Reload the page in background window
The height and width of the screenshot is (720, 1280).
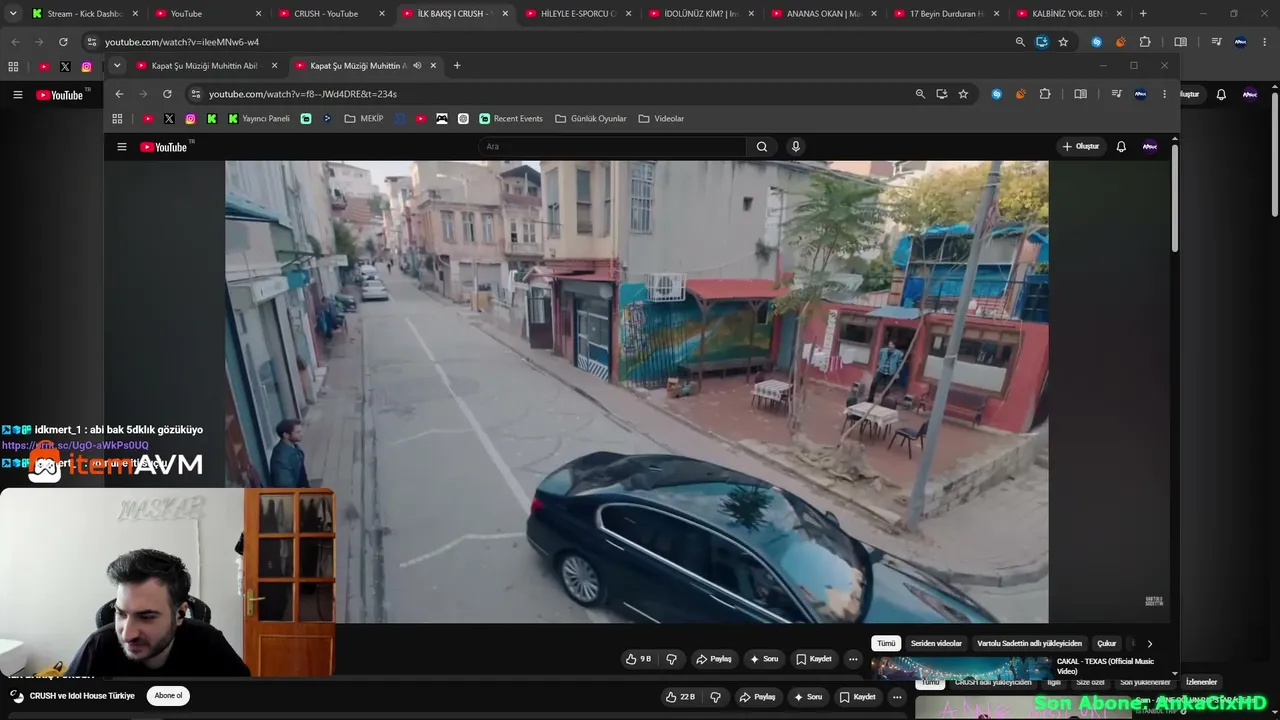pyautogui.click(x=63, y=42)
